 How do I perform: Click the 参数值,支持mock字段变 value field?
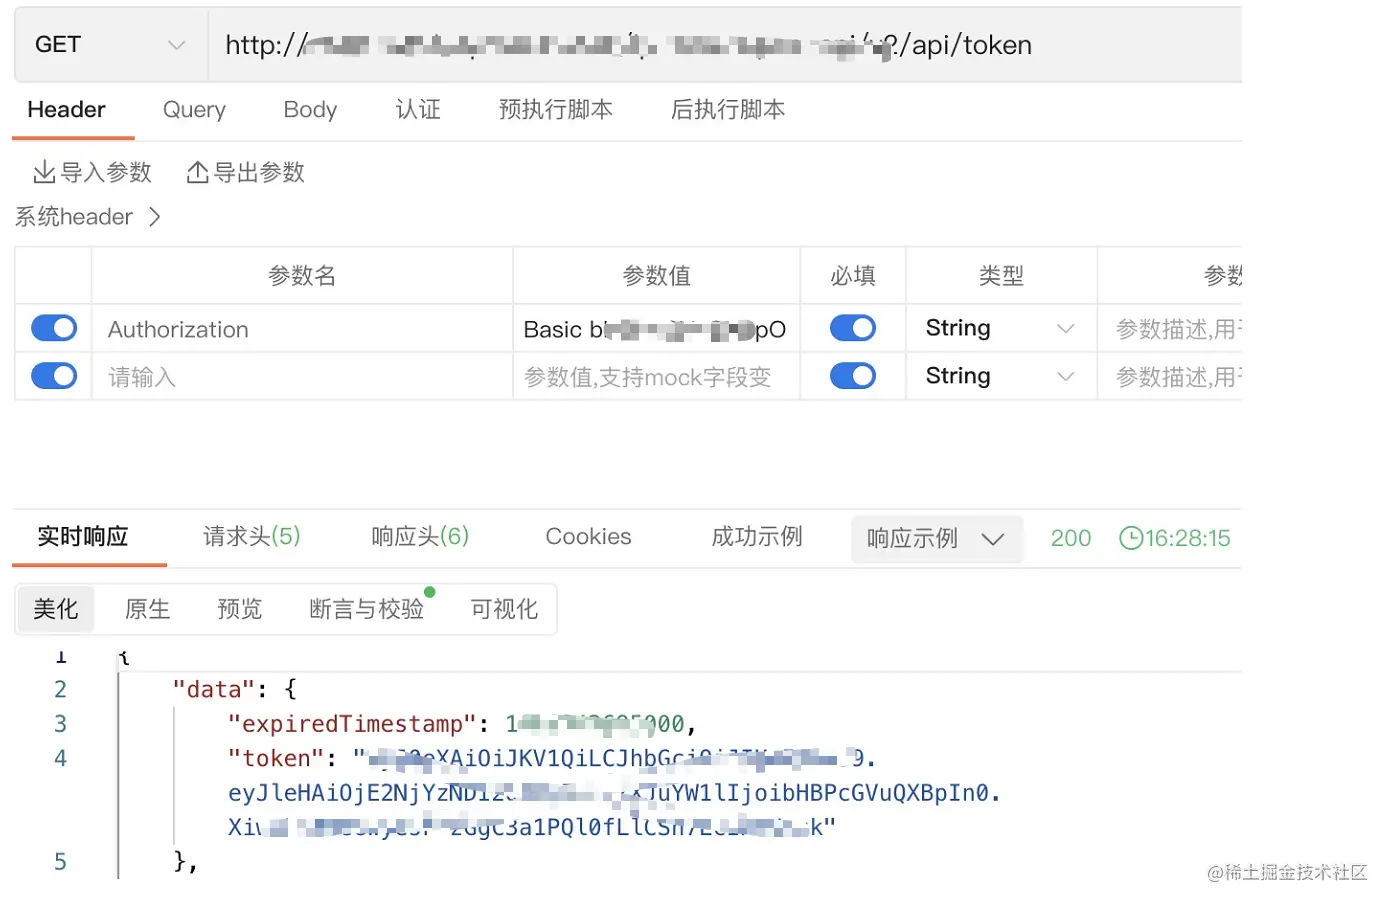click(656, 377)
